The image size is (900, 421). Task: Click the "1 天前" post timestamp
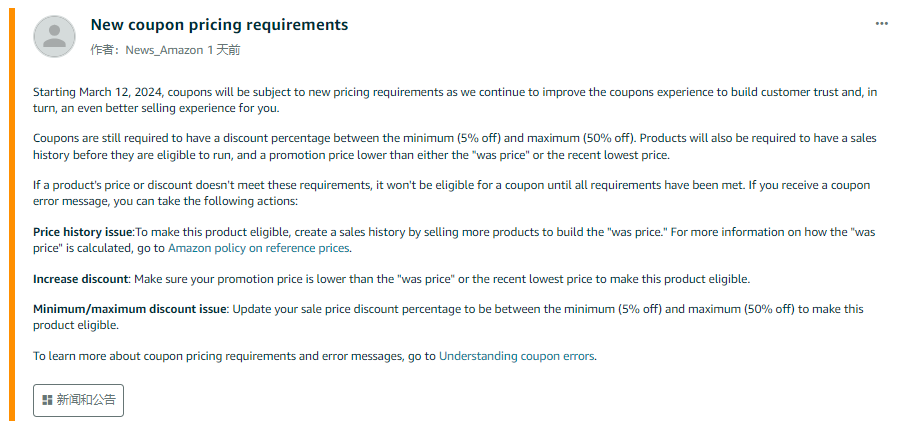tap(224, 49)
